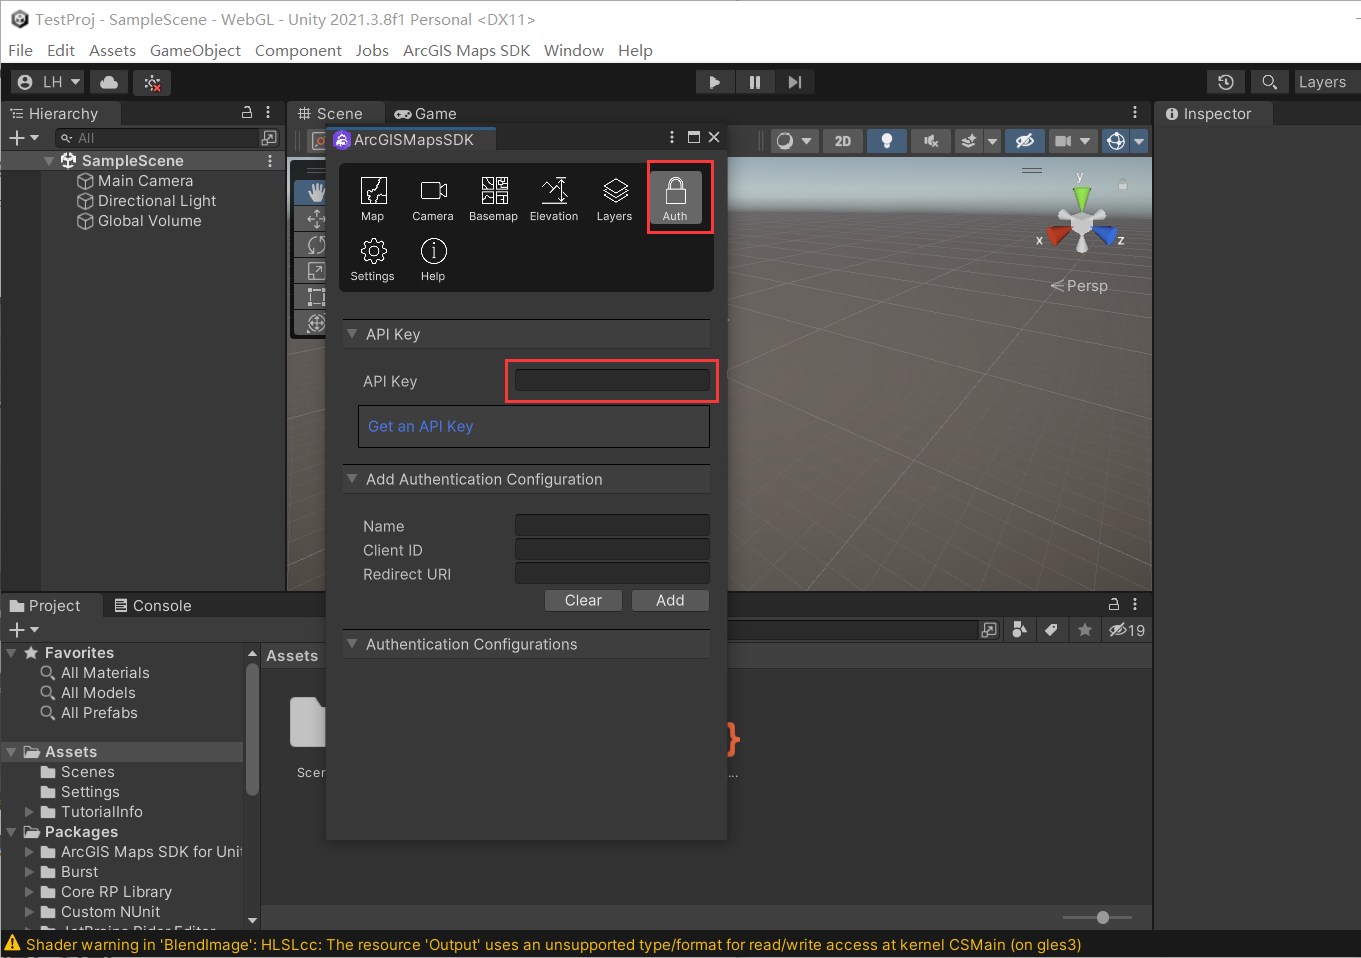Select the Elevation tool icon
The width and height of the screenshot is (1361, 958).
(554, 199)
